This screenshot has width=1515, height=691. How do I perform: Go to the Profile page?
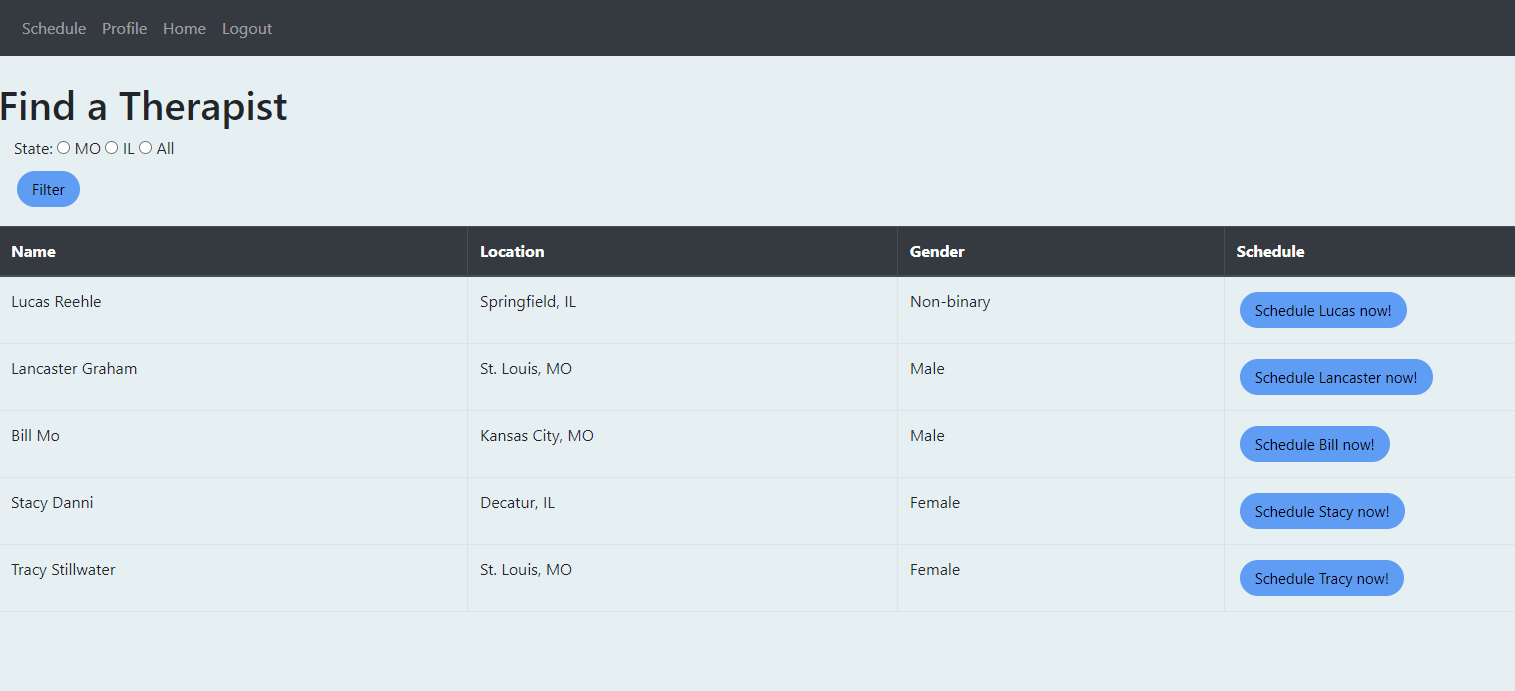(125, 28)
